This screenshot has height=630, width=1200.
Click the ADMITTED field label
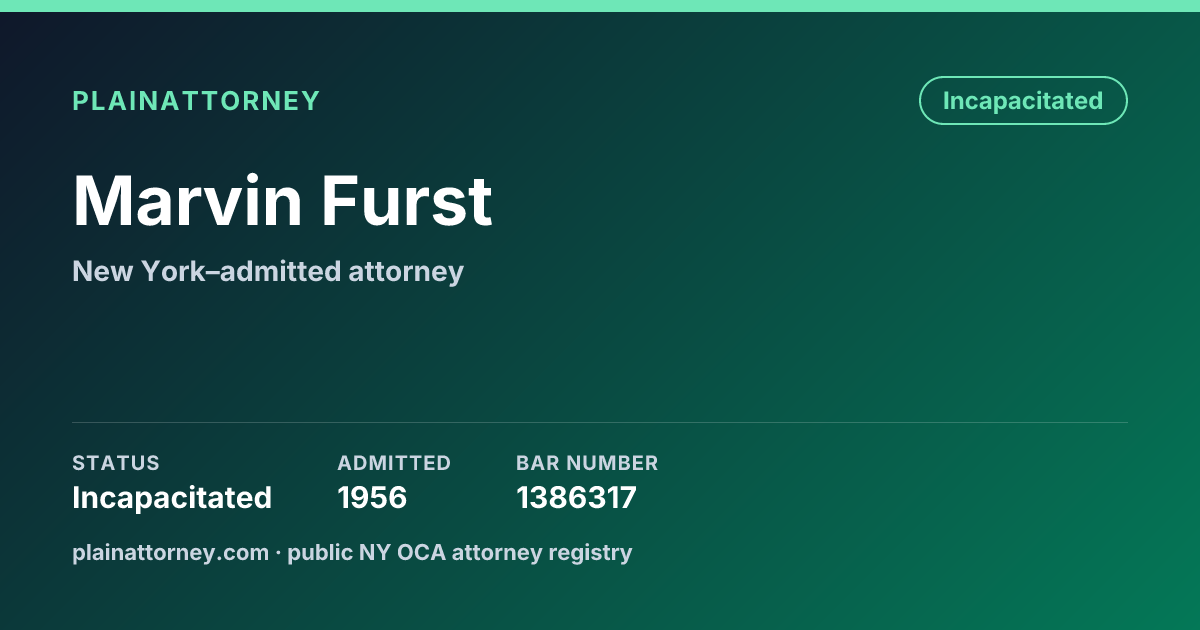(394, 463)
